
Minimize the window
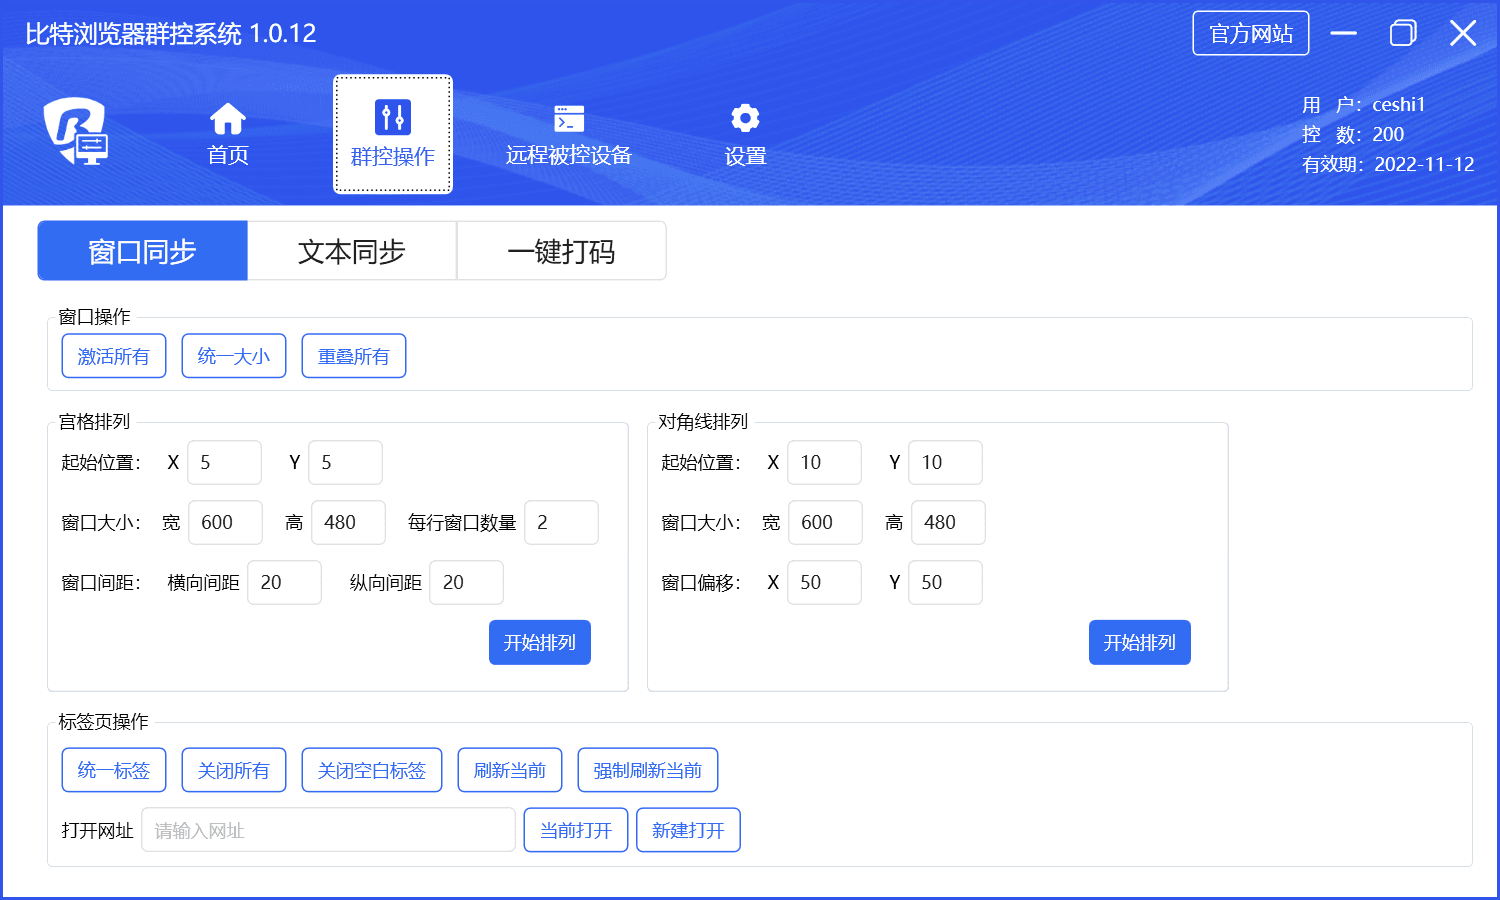1343,33
